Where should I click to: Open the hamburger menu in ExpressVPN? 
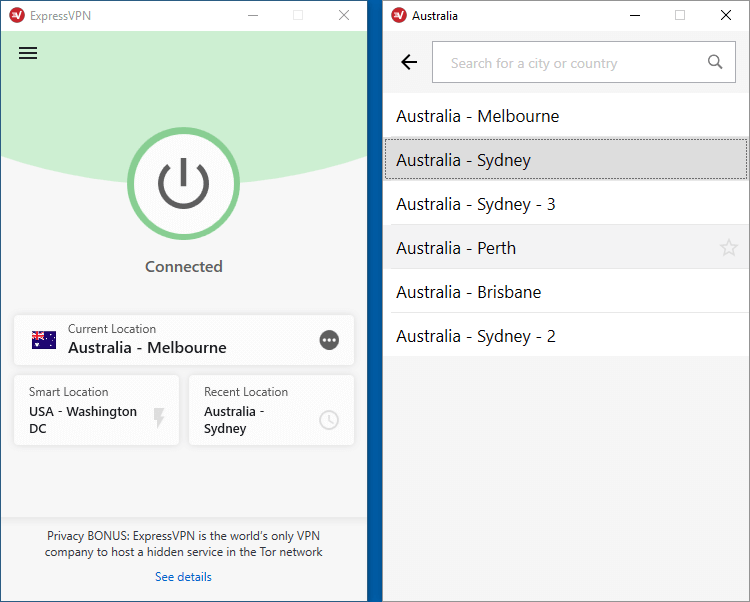click(x=28, y=53)
